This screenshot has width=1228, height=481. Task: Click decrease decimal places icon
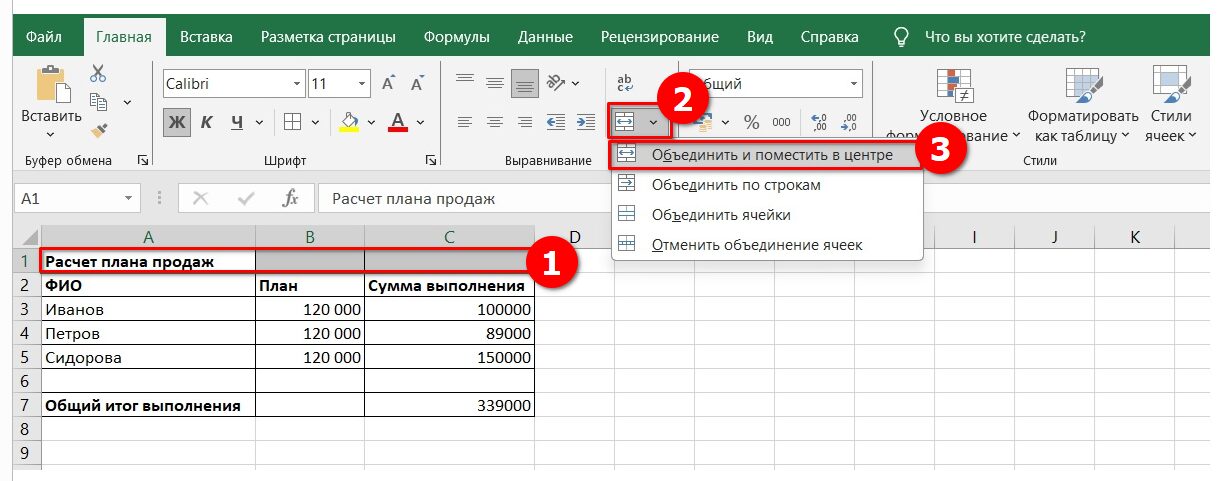pos(850,123)
